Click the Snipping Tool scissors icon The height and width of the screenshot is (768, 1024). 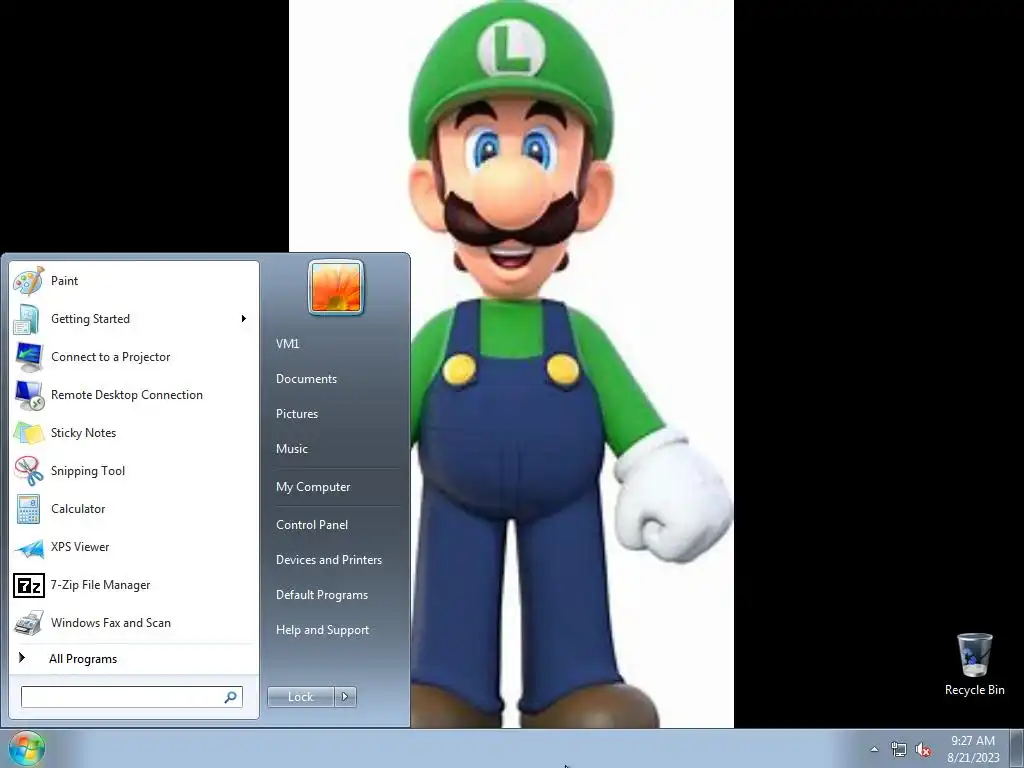click(29, 471)
